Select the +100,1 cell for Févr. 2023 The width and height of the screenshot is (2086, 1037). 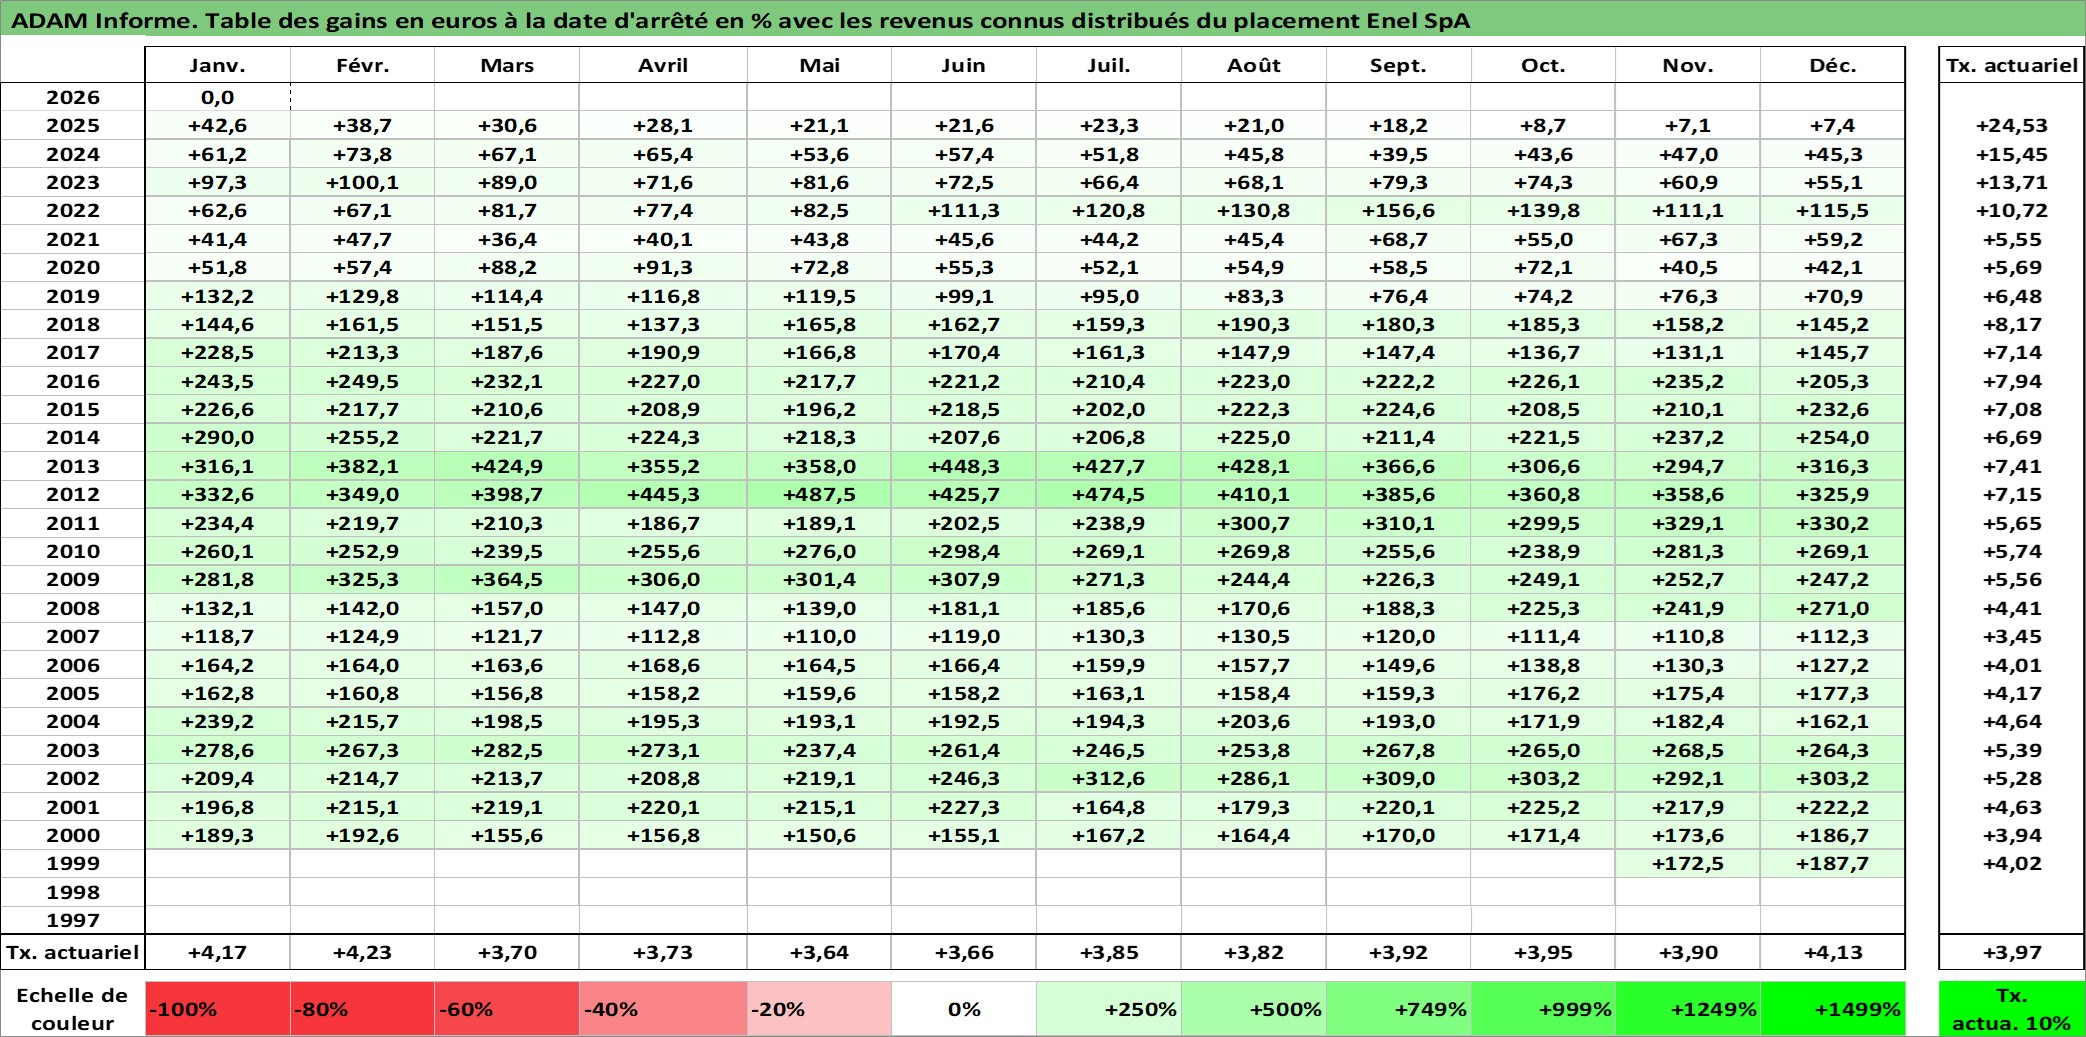point(362,182)
